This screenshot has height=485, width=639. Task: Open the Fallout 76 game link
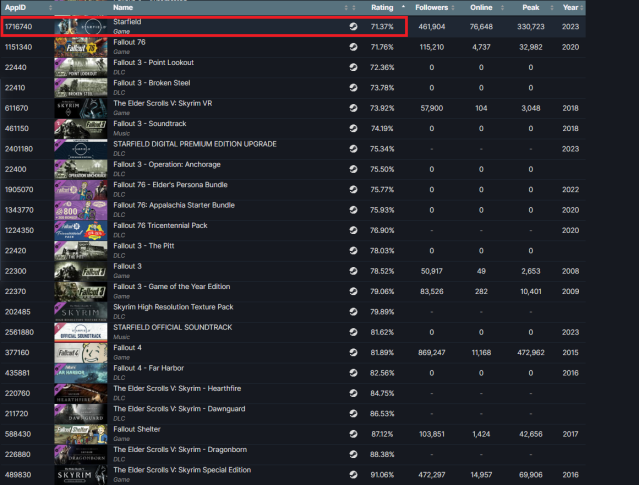(x=129, y=42)
